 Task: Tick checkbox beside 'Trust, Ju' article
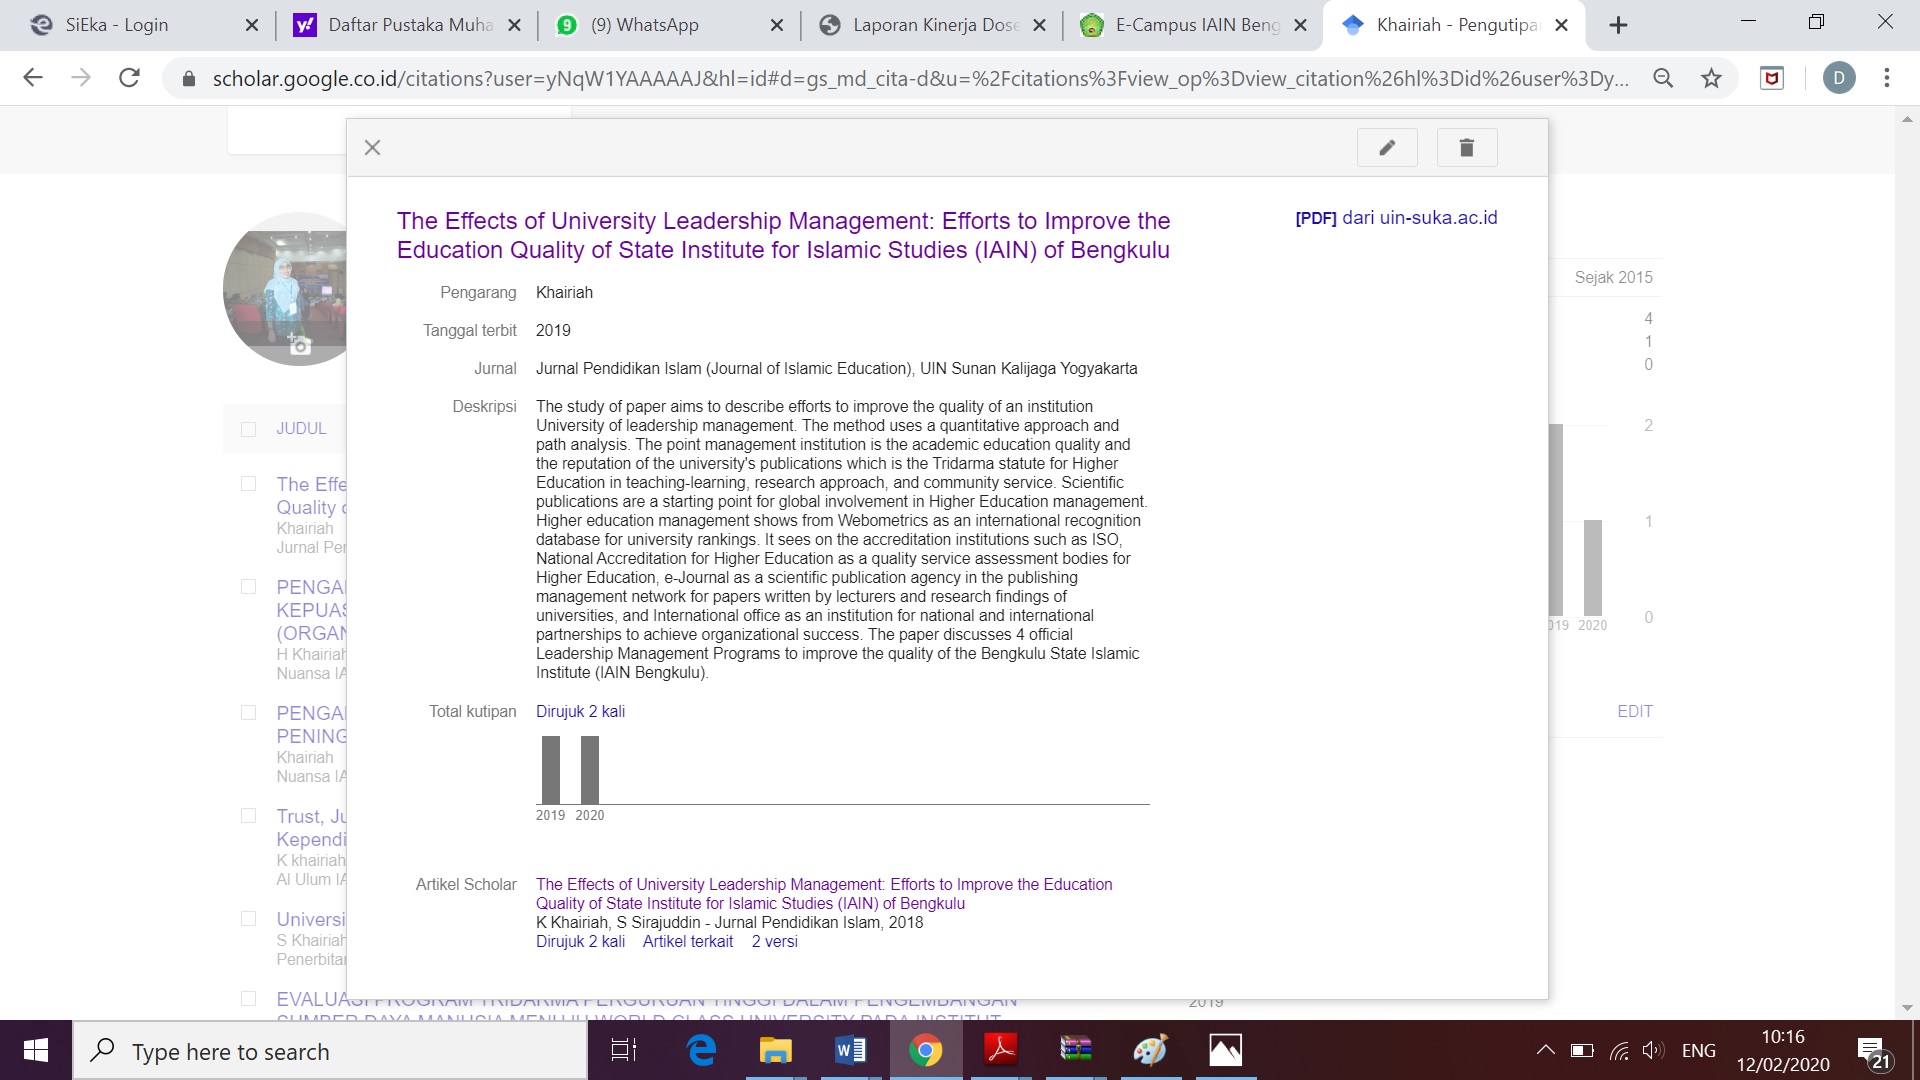[249, 816]
